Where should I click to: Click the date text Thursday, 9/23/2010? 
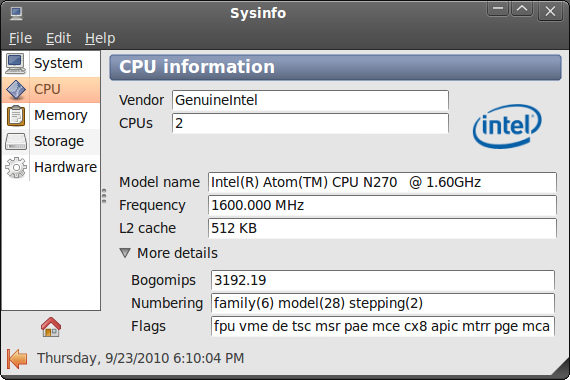[103, 358]
